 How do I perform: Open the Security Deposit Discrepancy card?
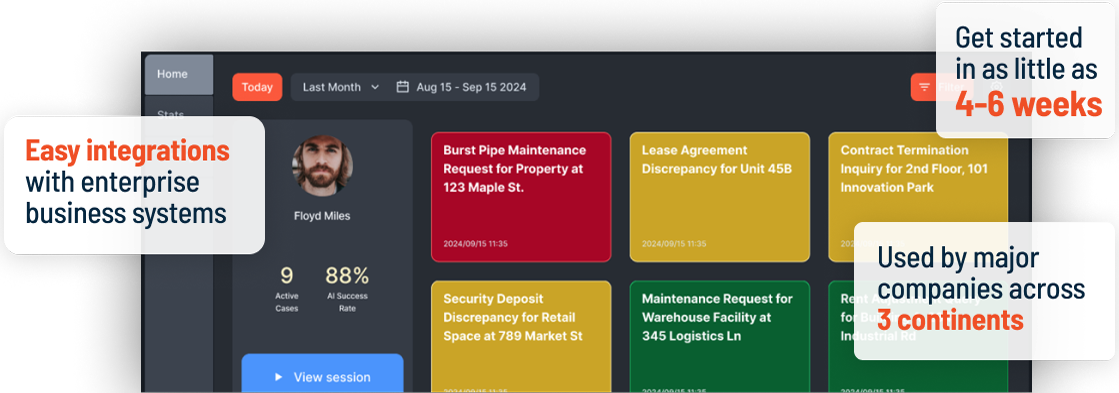click(521, 337)
